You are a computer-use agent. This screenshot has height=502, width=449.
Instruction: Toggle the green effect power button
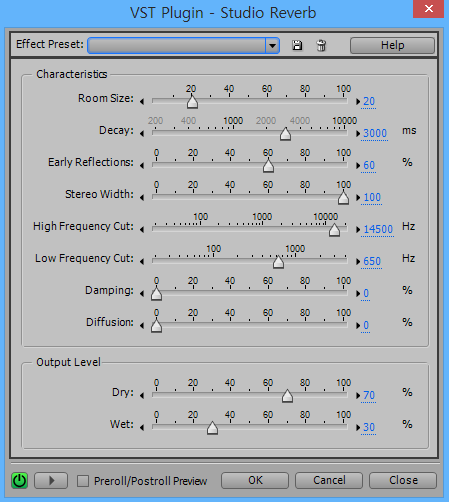tap(19, 481)
